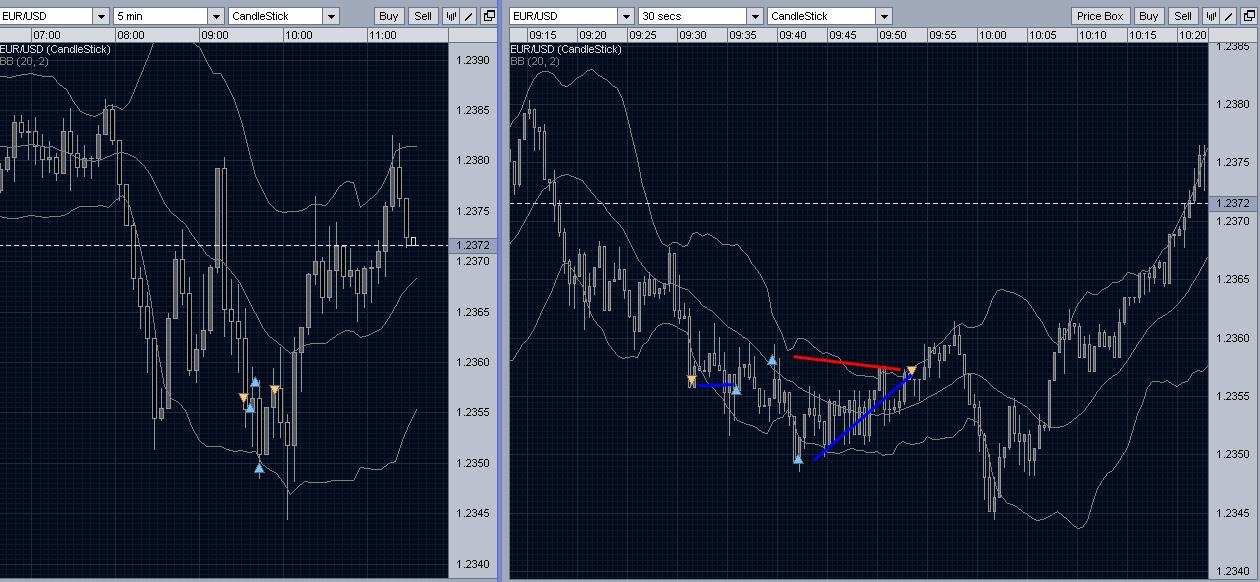Viewport: 1260px width, 582px height.
Task: Click 07:00 time label on 5 min chart axis
Action: (x=46, y=35)
